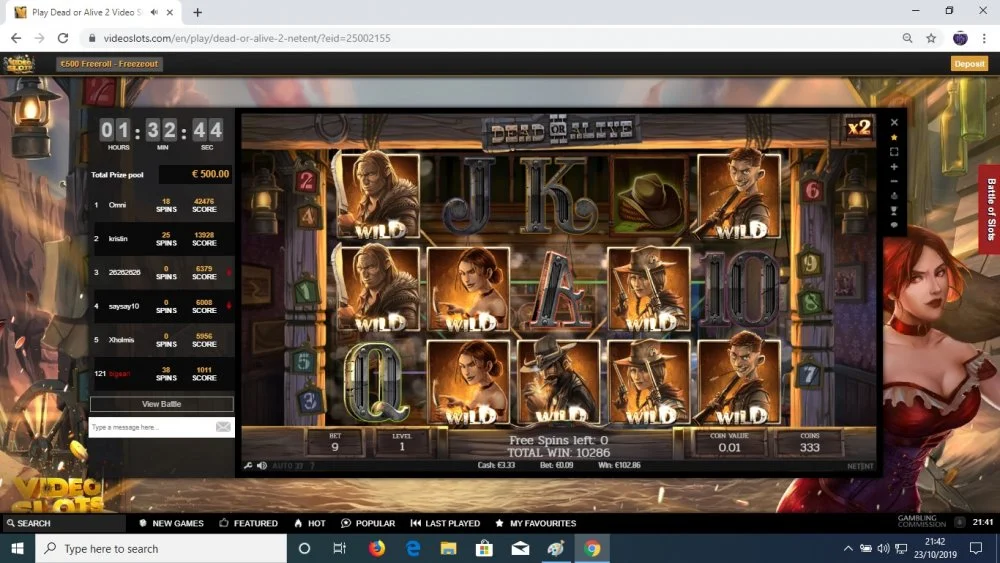Click the LEVEL 1 box
Screen dimensions: 1000x563
coord(402,442)
